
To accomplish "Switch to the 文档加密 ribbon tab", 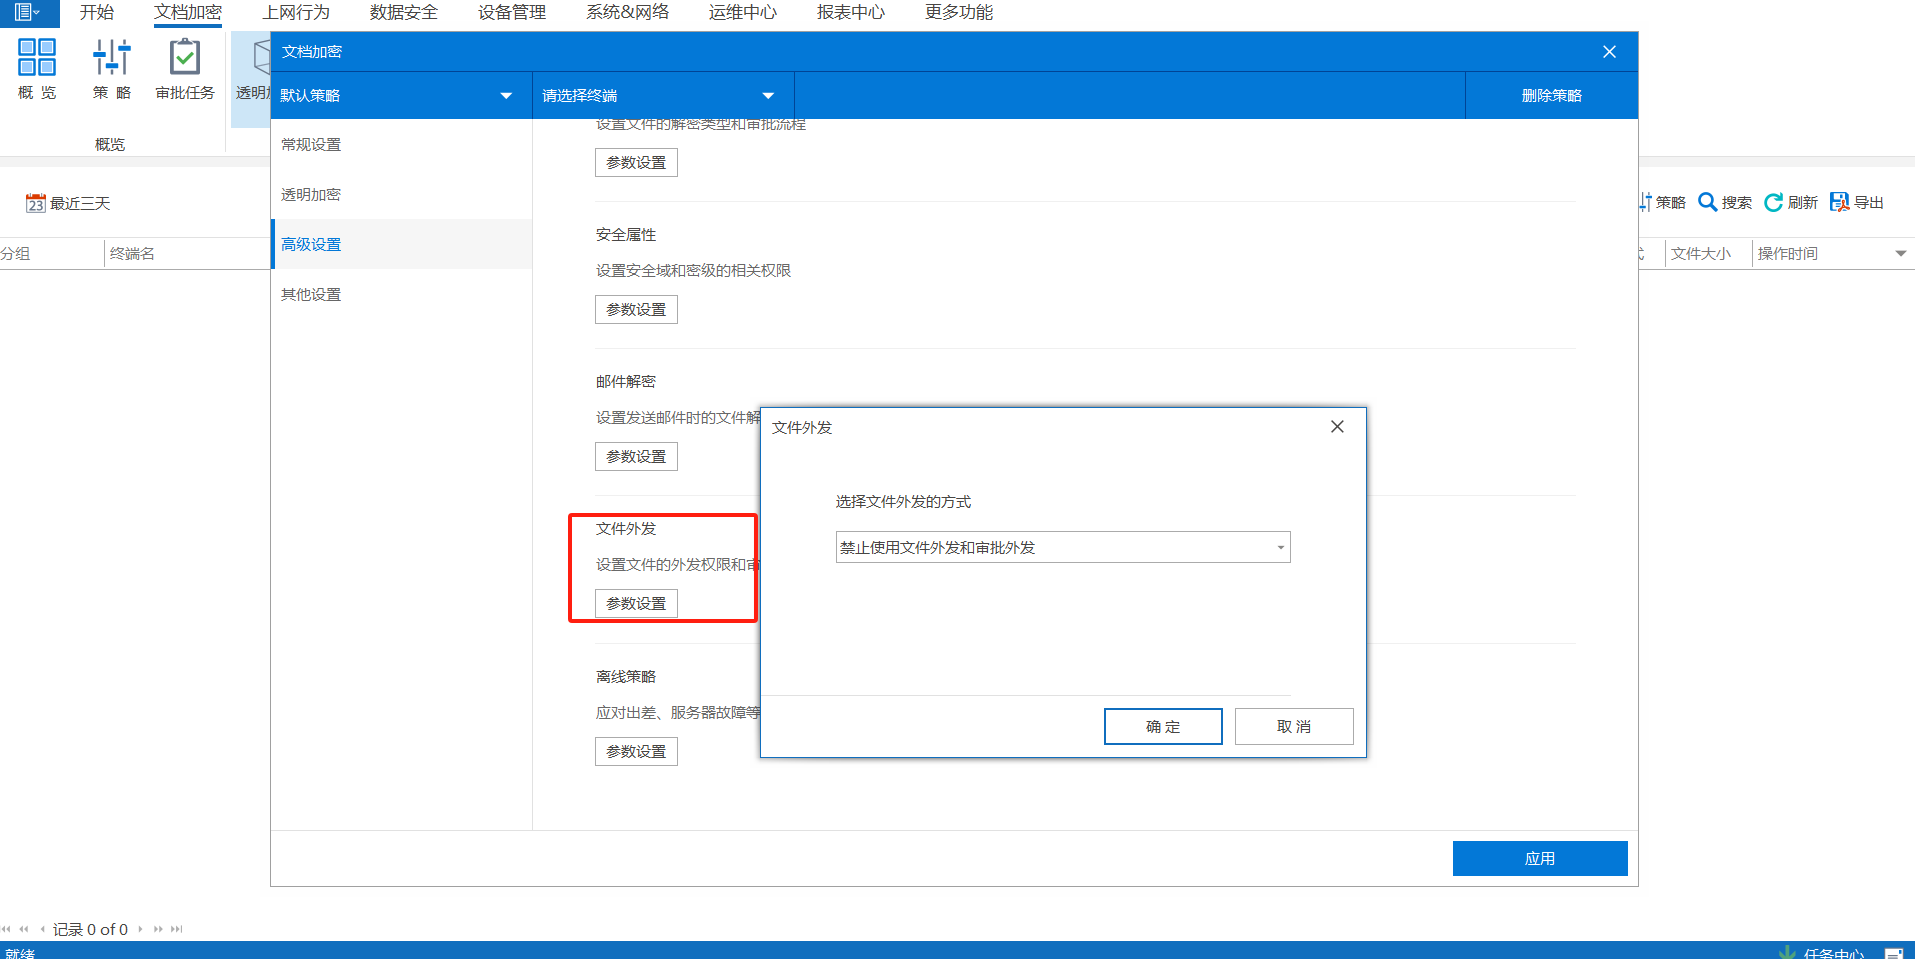I will click(188, 12).
